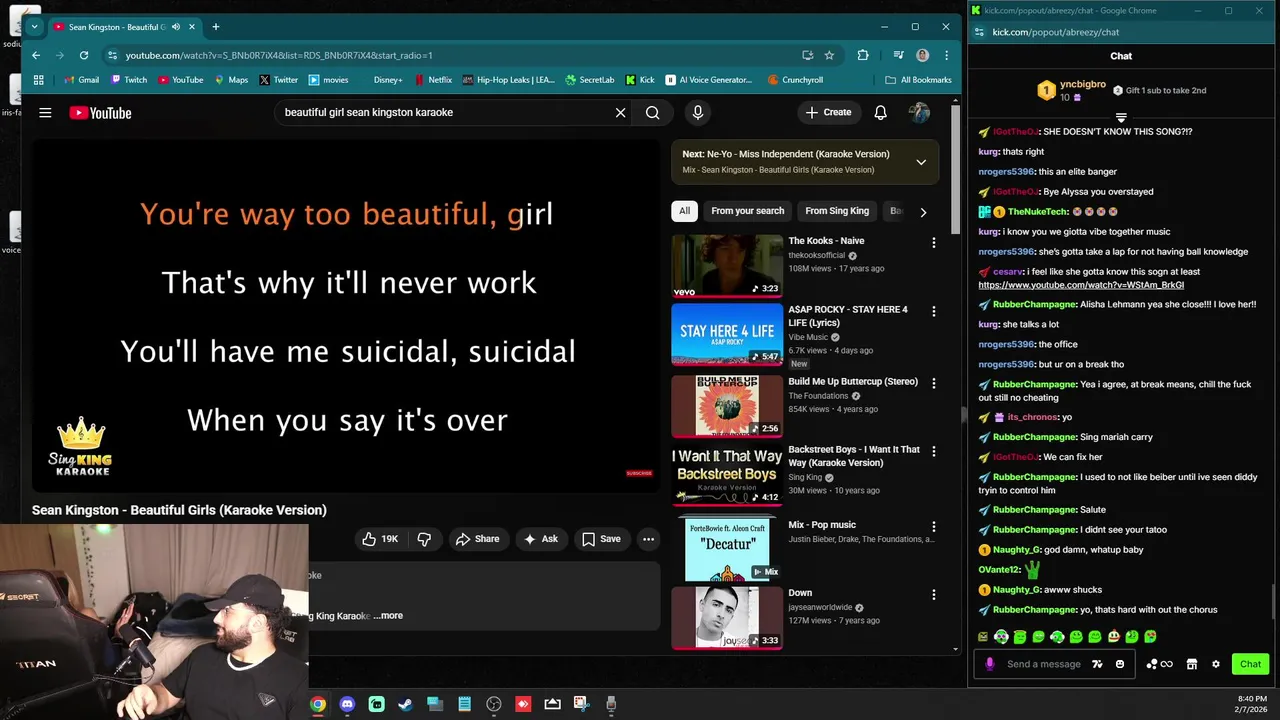The width and height of the screenshot is (1280, 720).
Task: Open Snipping Tool from the taskbar
Action: tap(581, 704)
